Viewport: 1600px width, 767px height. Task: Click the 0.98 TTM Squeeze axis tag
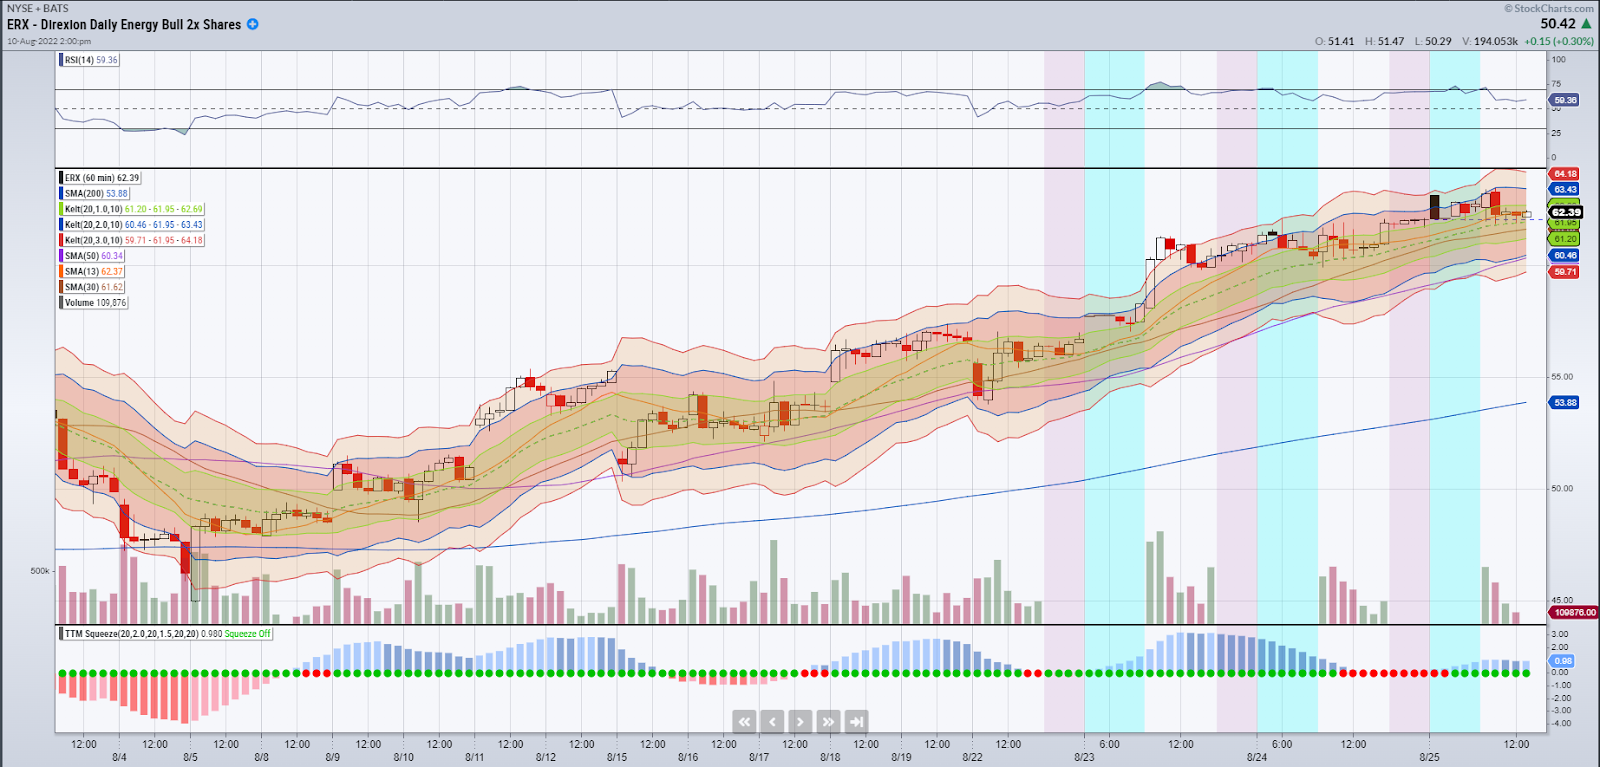(x=1563, y=661)
